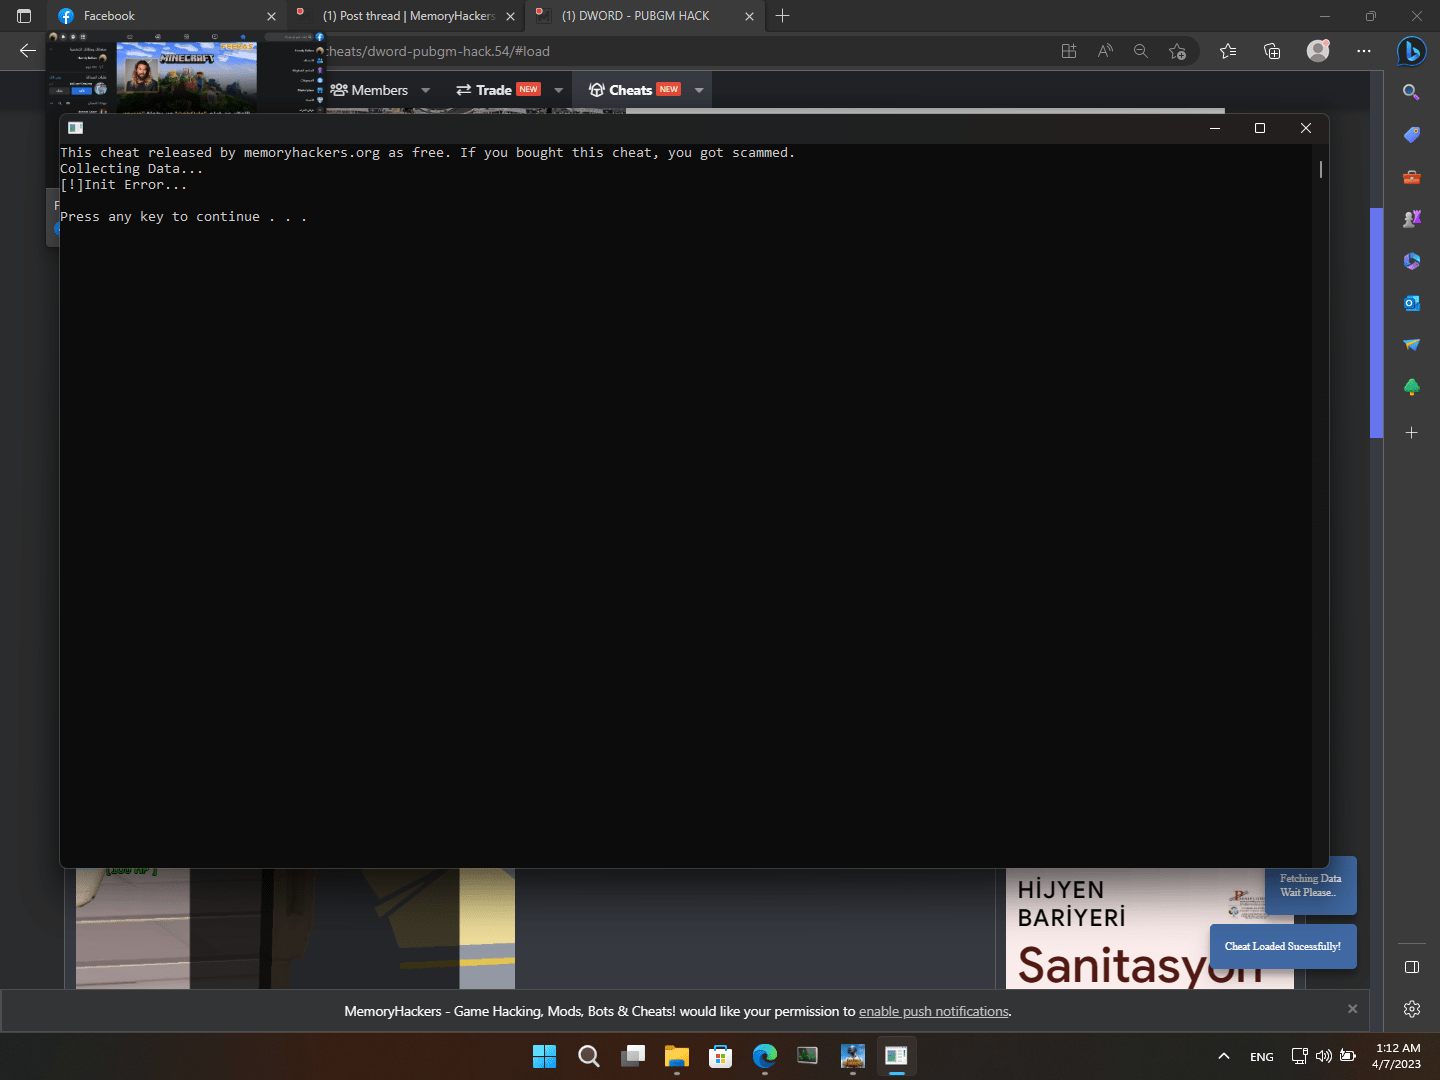Viewport: 1440px width, 1080px height.
Task: Add a new app to the Edge sidebar
Action: tap(1411, 432)
